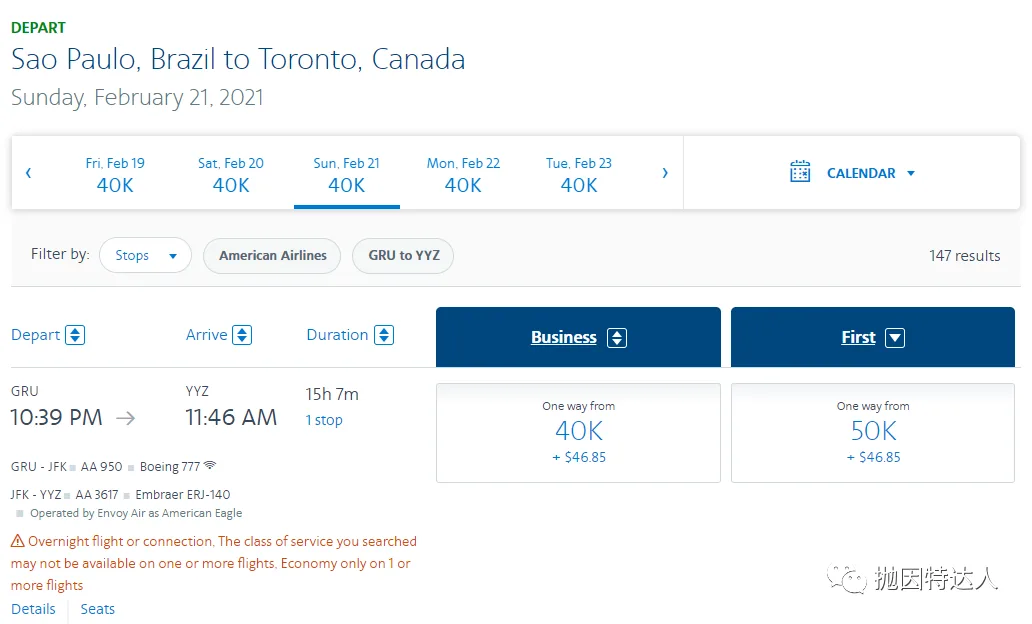Click the next dates right arrow
1032x624 pixels.
665,173
